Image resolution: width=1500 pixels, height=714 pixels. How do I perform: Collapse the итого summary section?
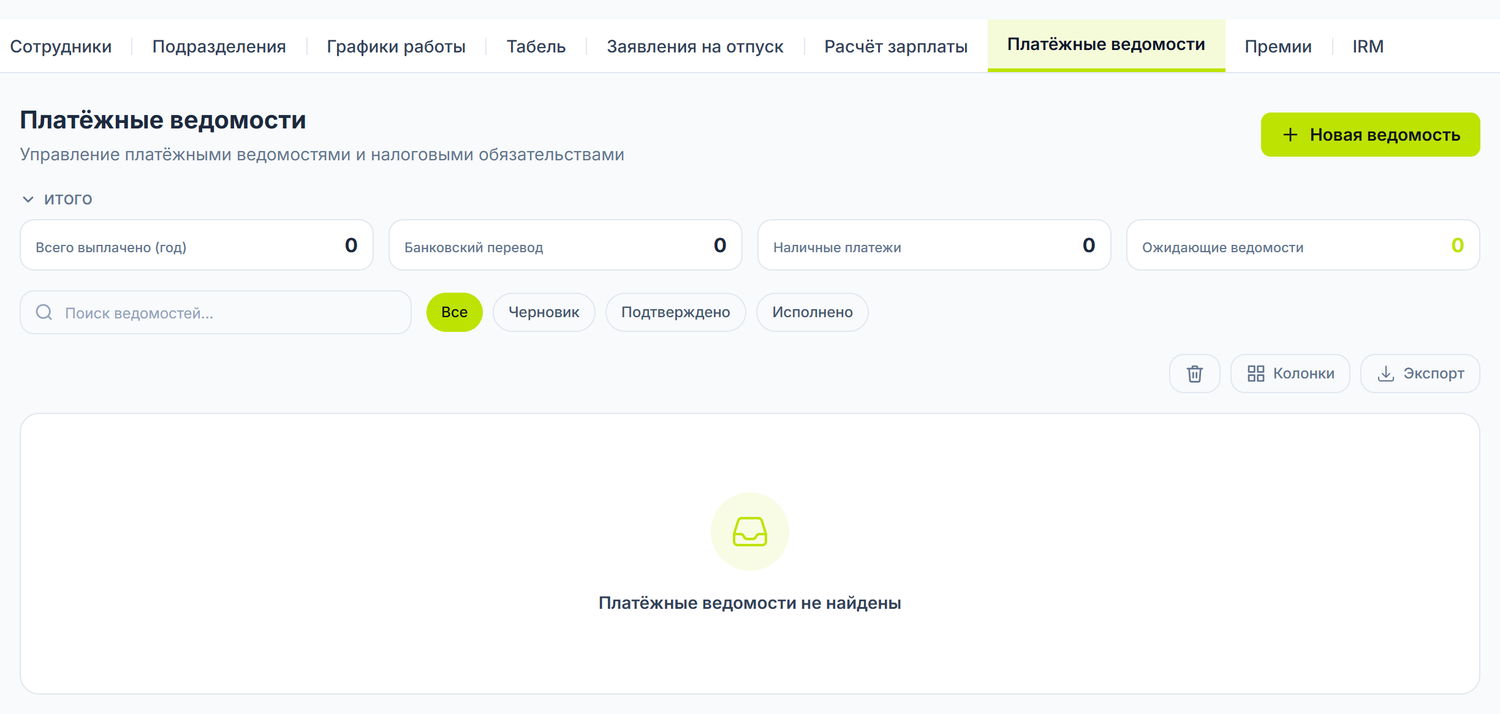pyautogui.click(x=57, y=199)
